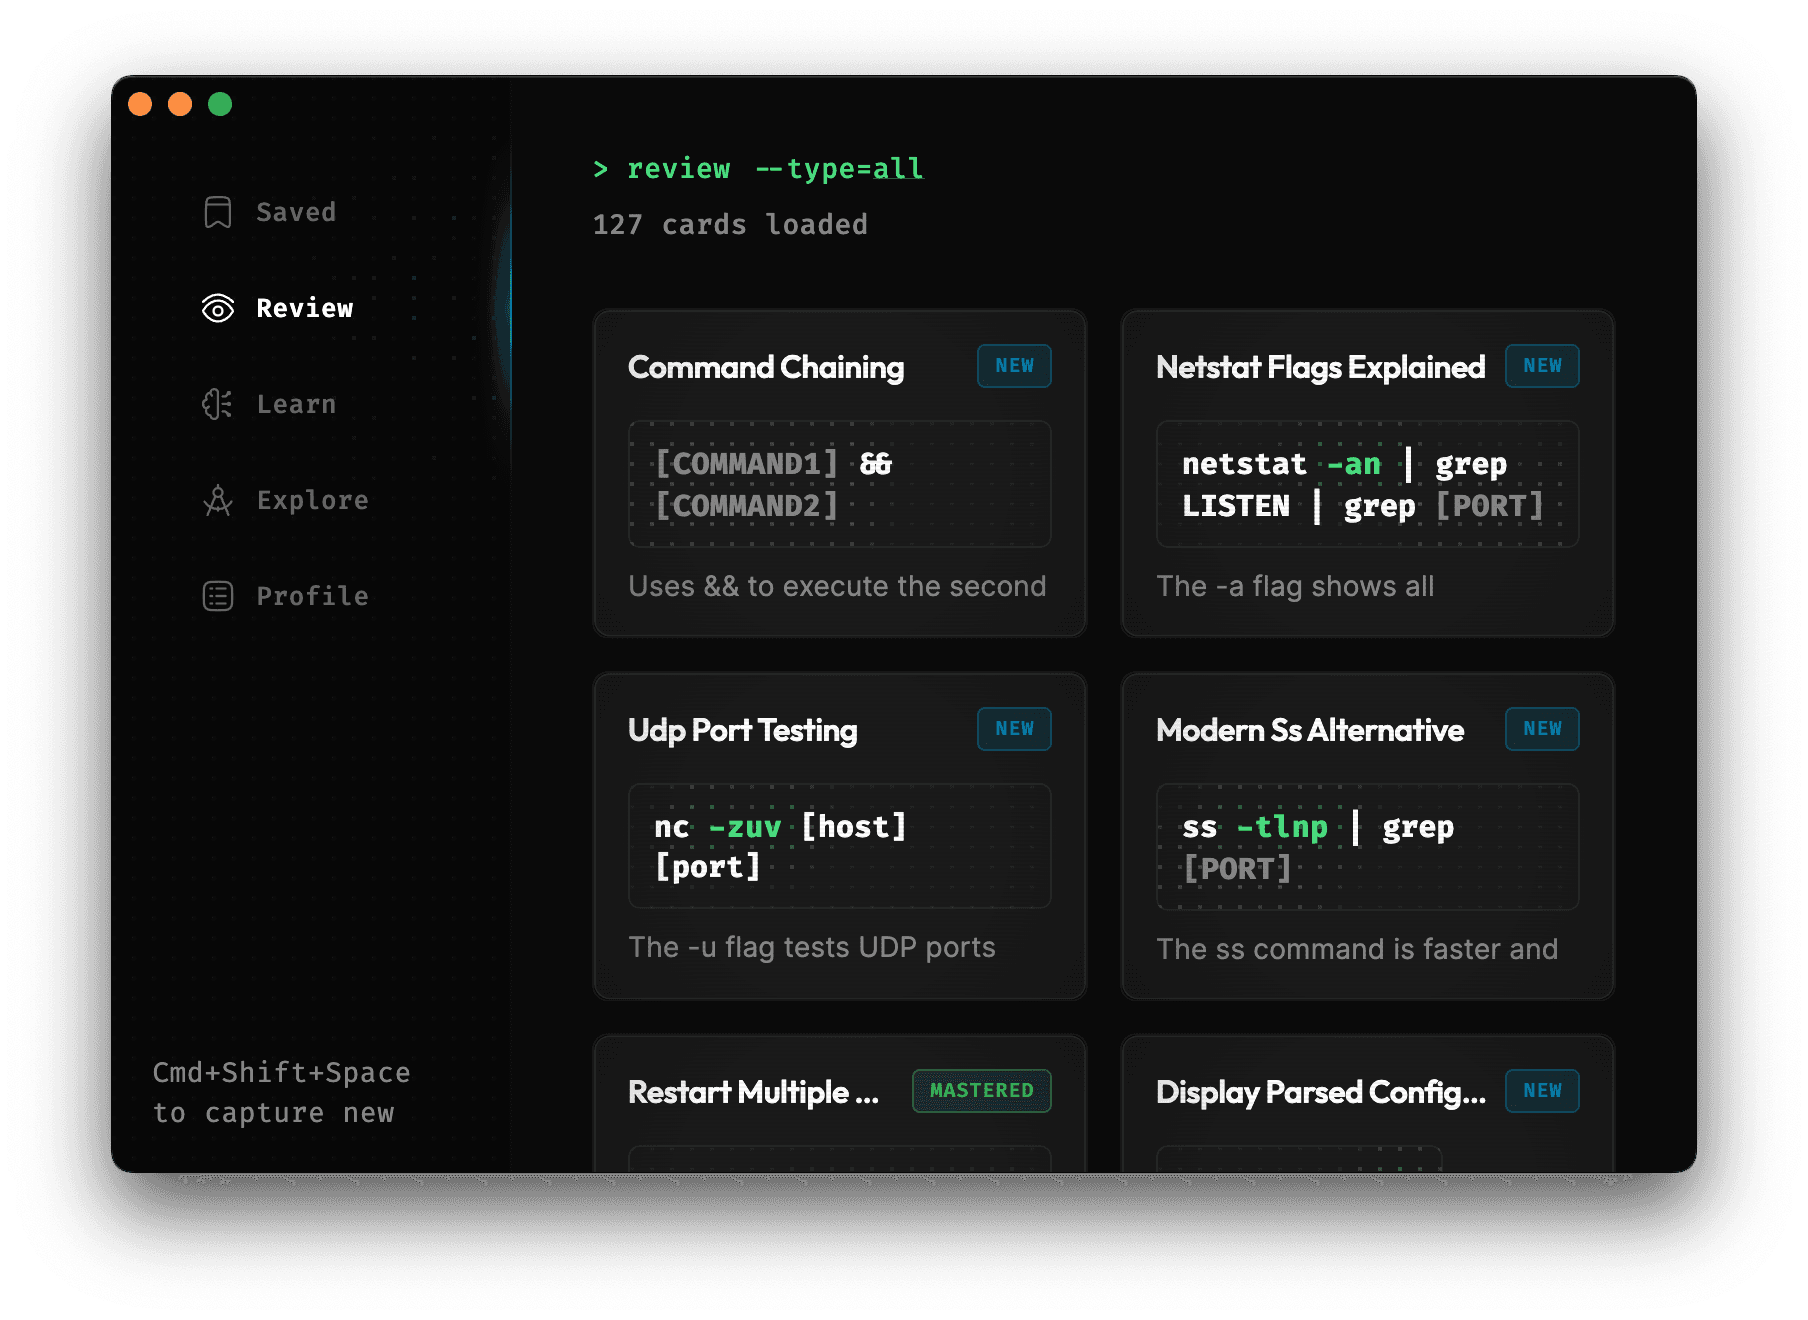Switch to the Learn section

click(296, 404)
